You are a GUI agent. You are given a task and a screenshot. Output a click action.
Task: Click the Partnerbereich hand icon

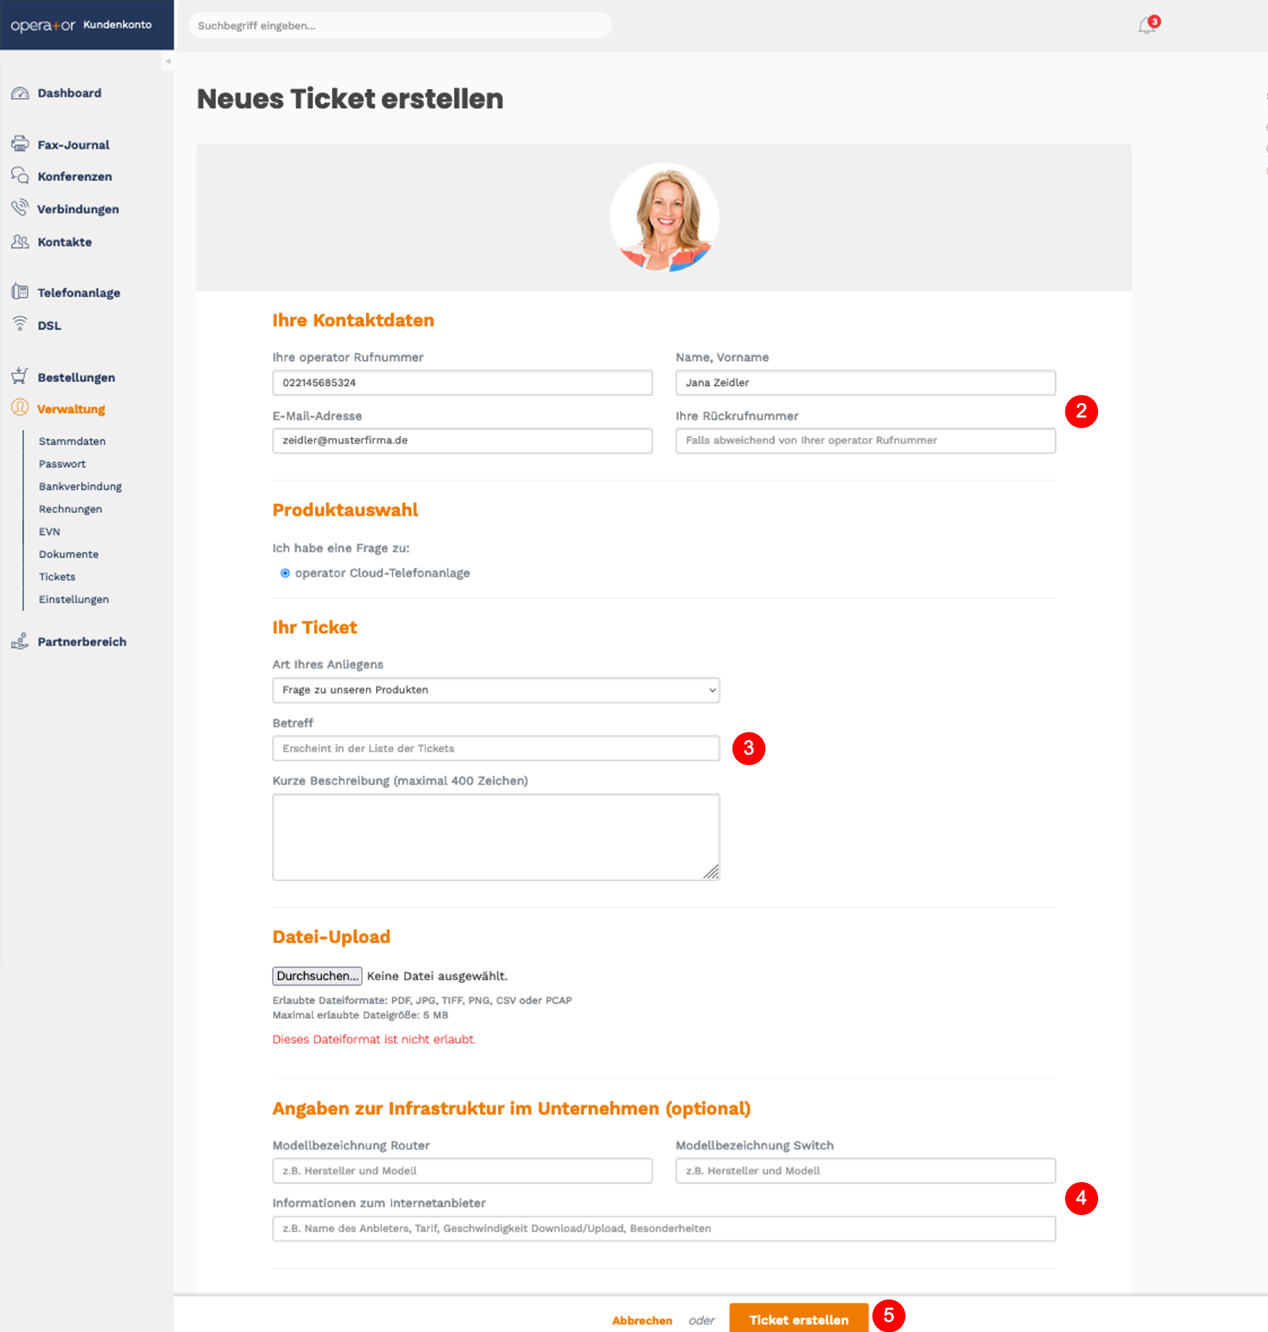(20, 641)
